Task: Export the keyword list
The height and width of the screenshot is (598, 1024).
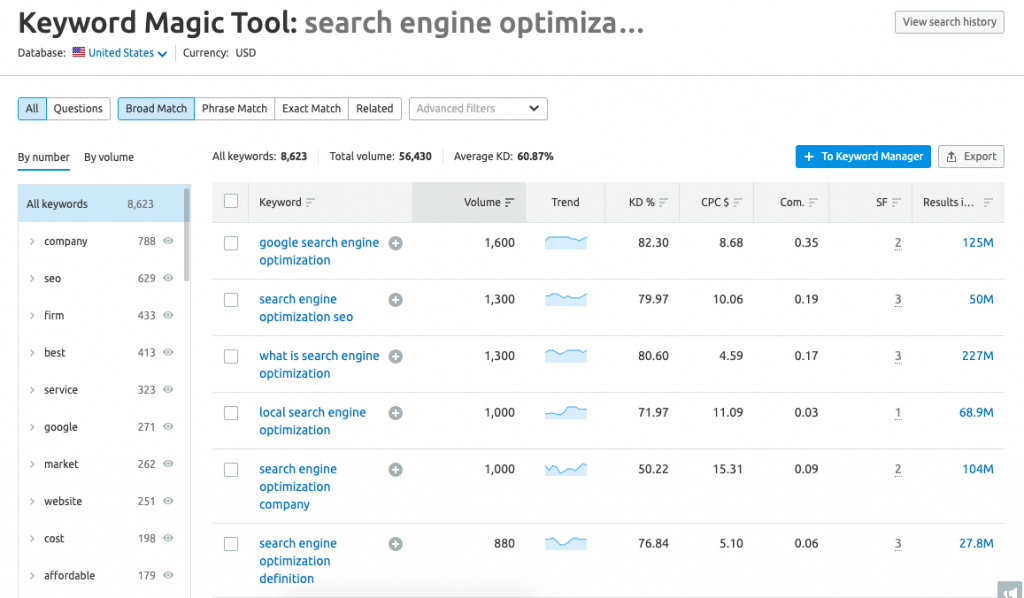Action: click(971, 157)
